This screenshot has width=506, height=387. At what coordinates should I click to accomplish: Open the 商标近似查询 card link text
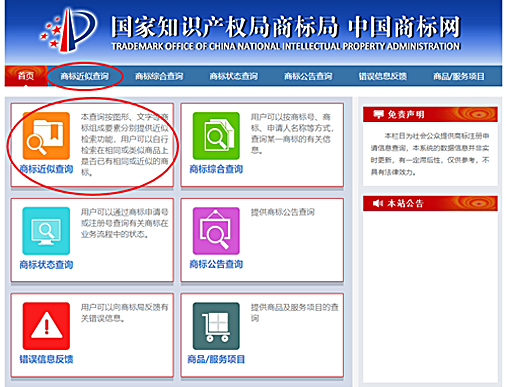[x=46, y=169]
